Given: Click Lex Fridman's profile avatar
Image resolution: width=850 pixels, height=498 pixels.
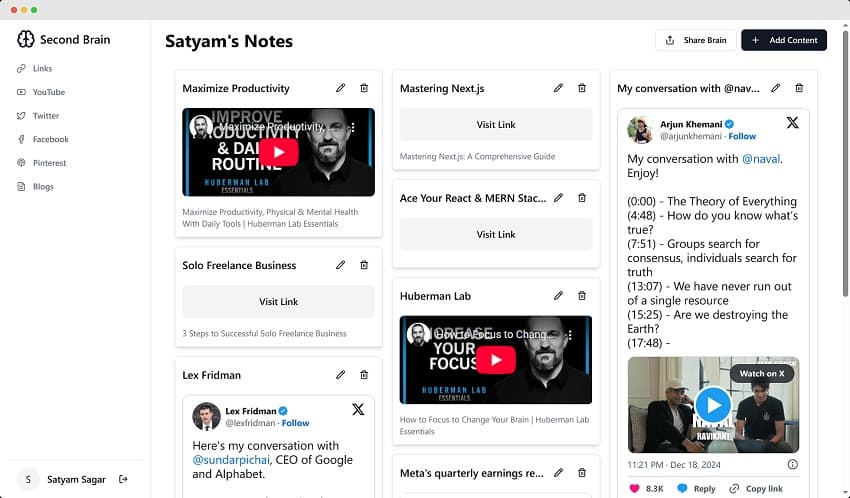Looking at the screenshot, I should 207,416.
